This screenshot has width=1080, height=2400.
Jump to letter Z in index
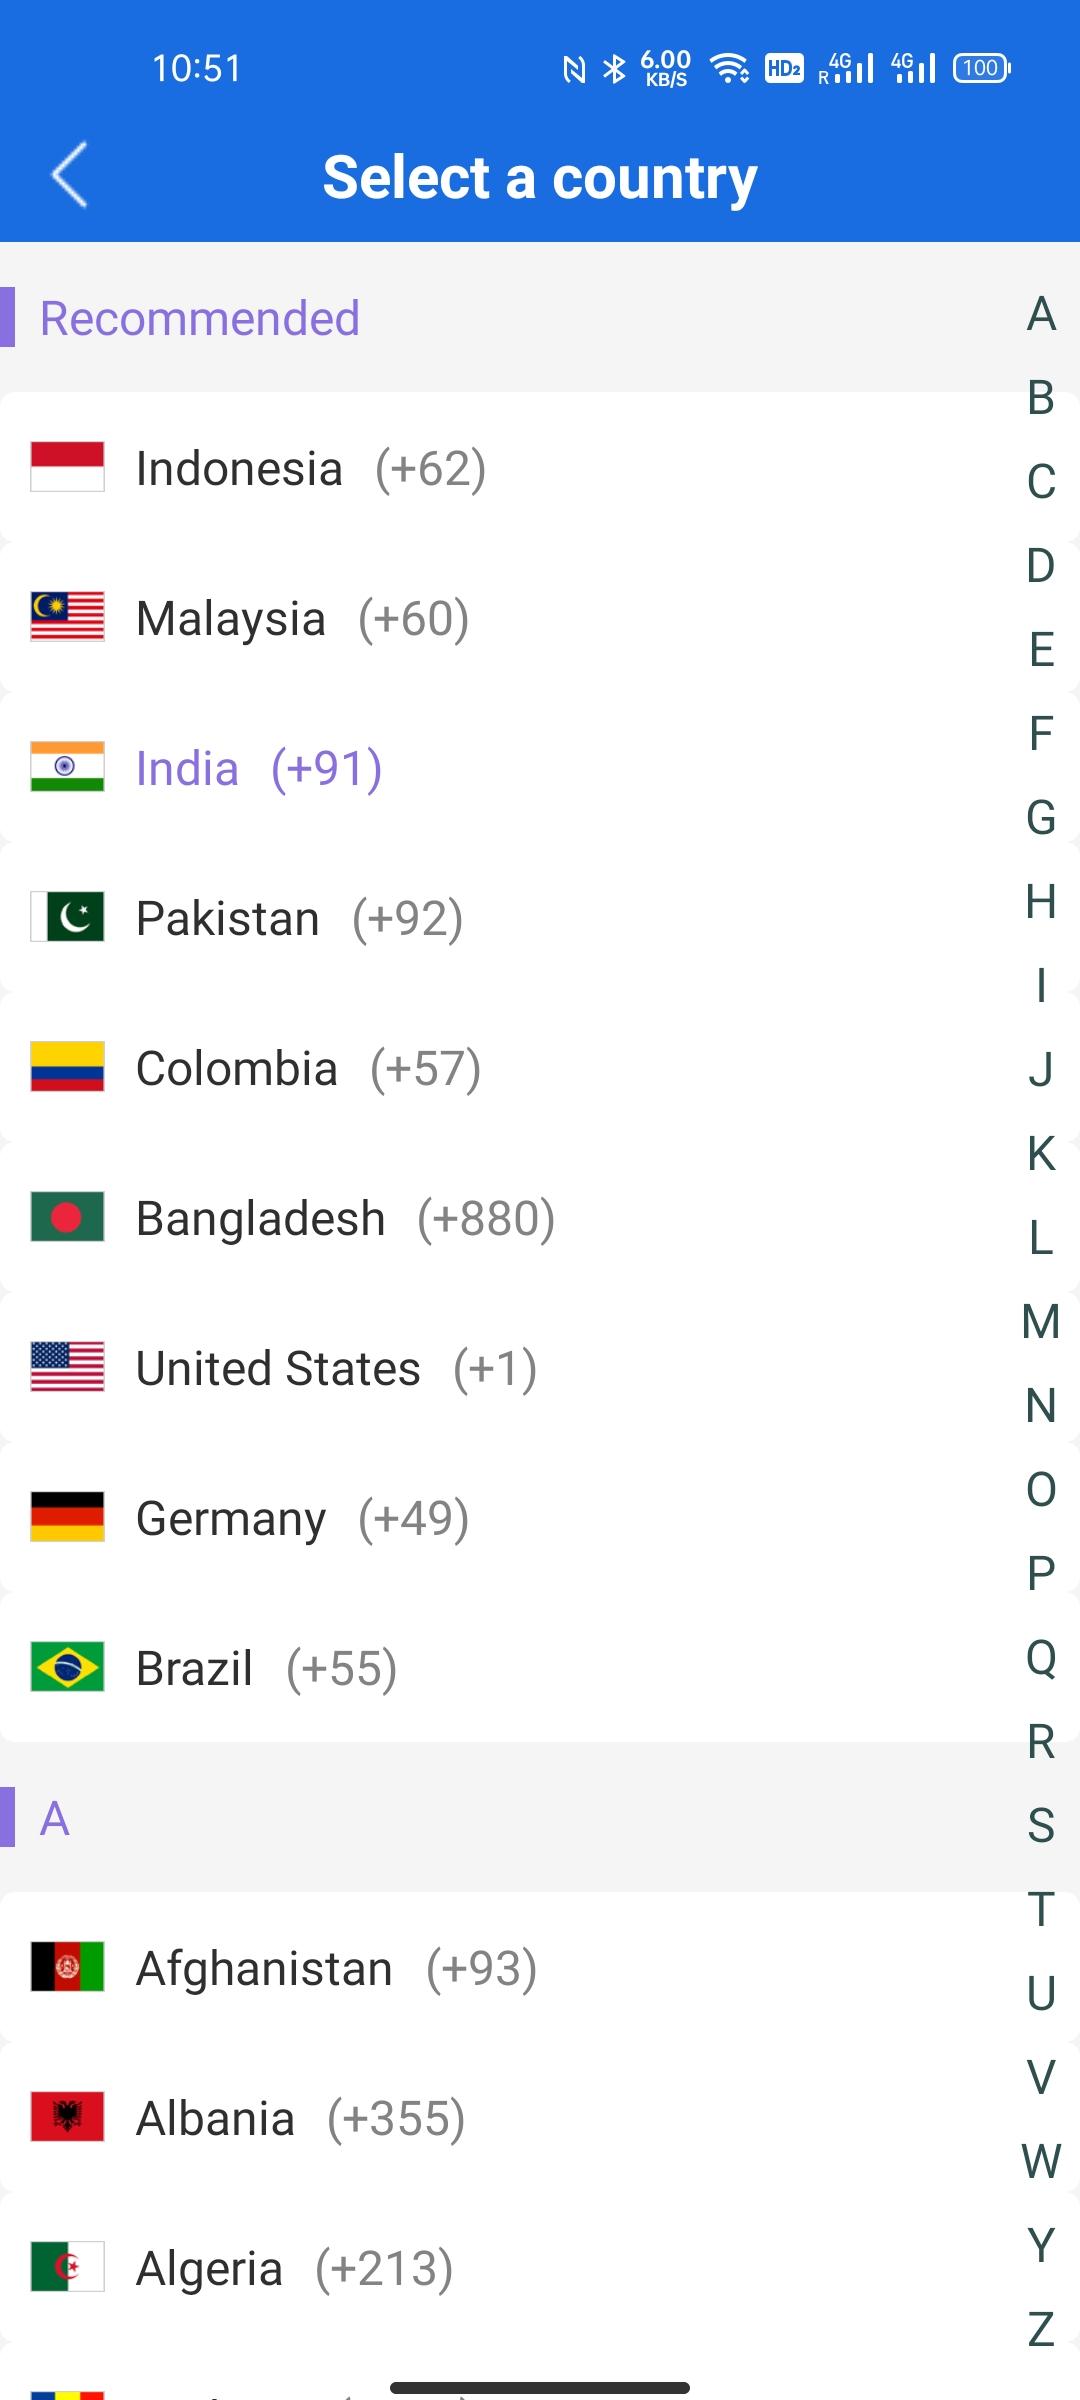click(1041, 2329)
